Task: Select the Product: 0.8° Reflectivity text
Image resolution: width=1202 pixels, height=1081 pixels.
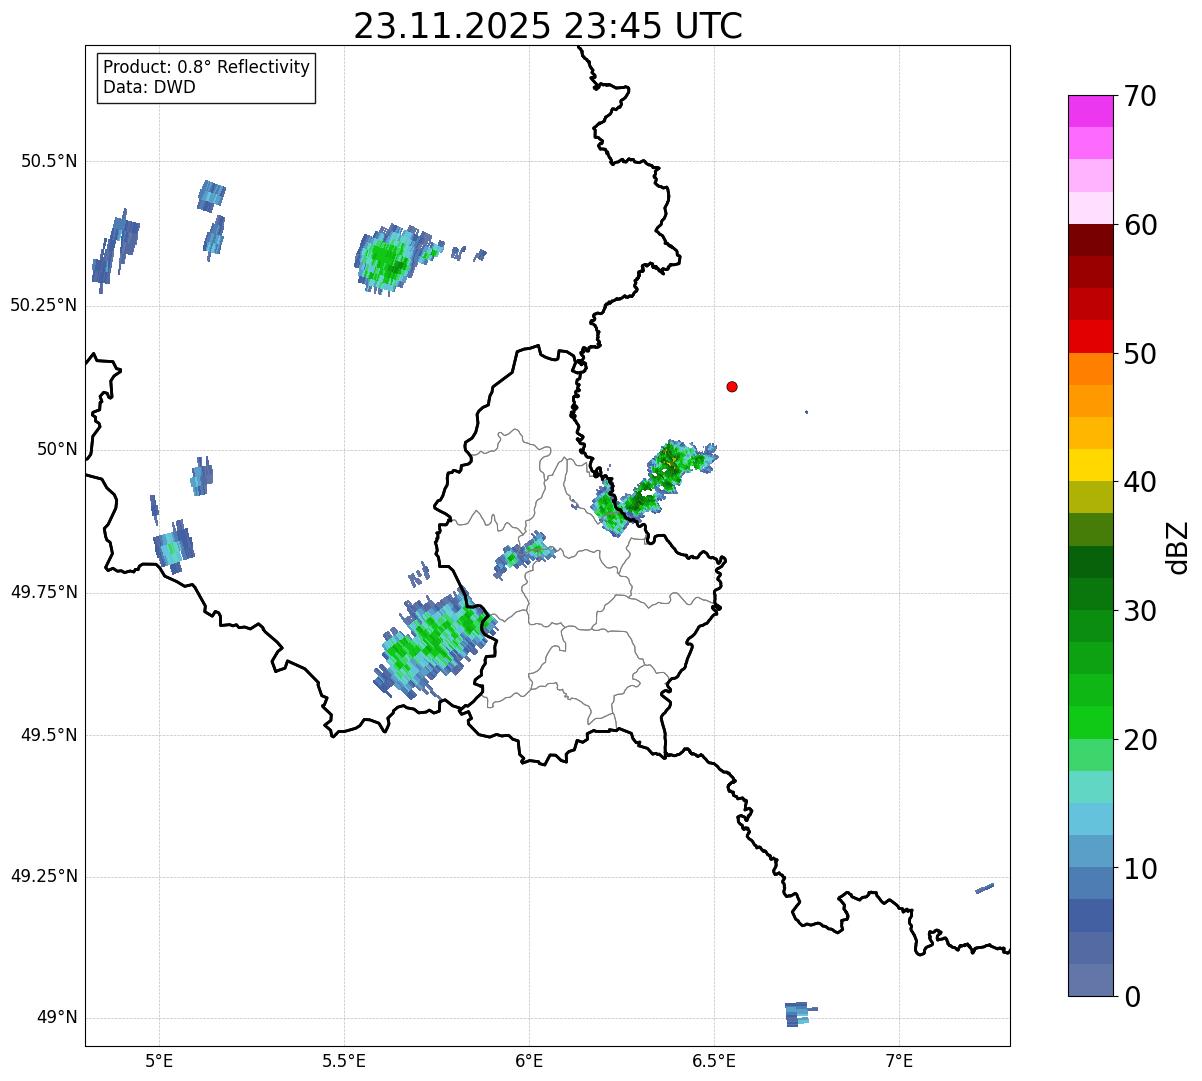Action: [x=207, y=67]
